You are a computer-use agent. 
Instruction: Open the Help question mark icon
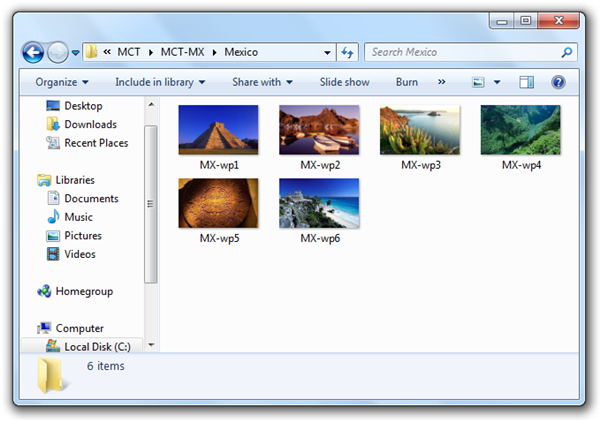pyautogui.click(x=559, y=82)
